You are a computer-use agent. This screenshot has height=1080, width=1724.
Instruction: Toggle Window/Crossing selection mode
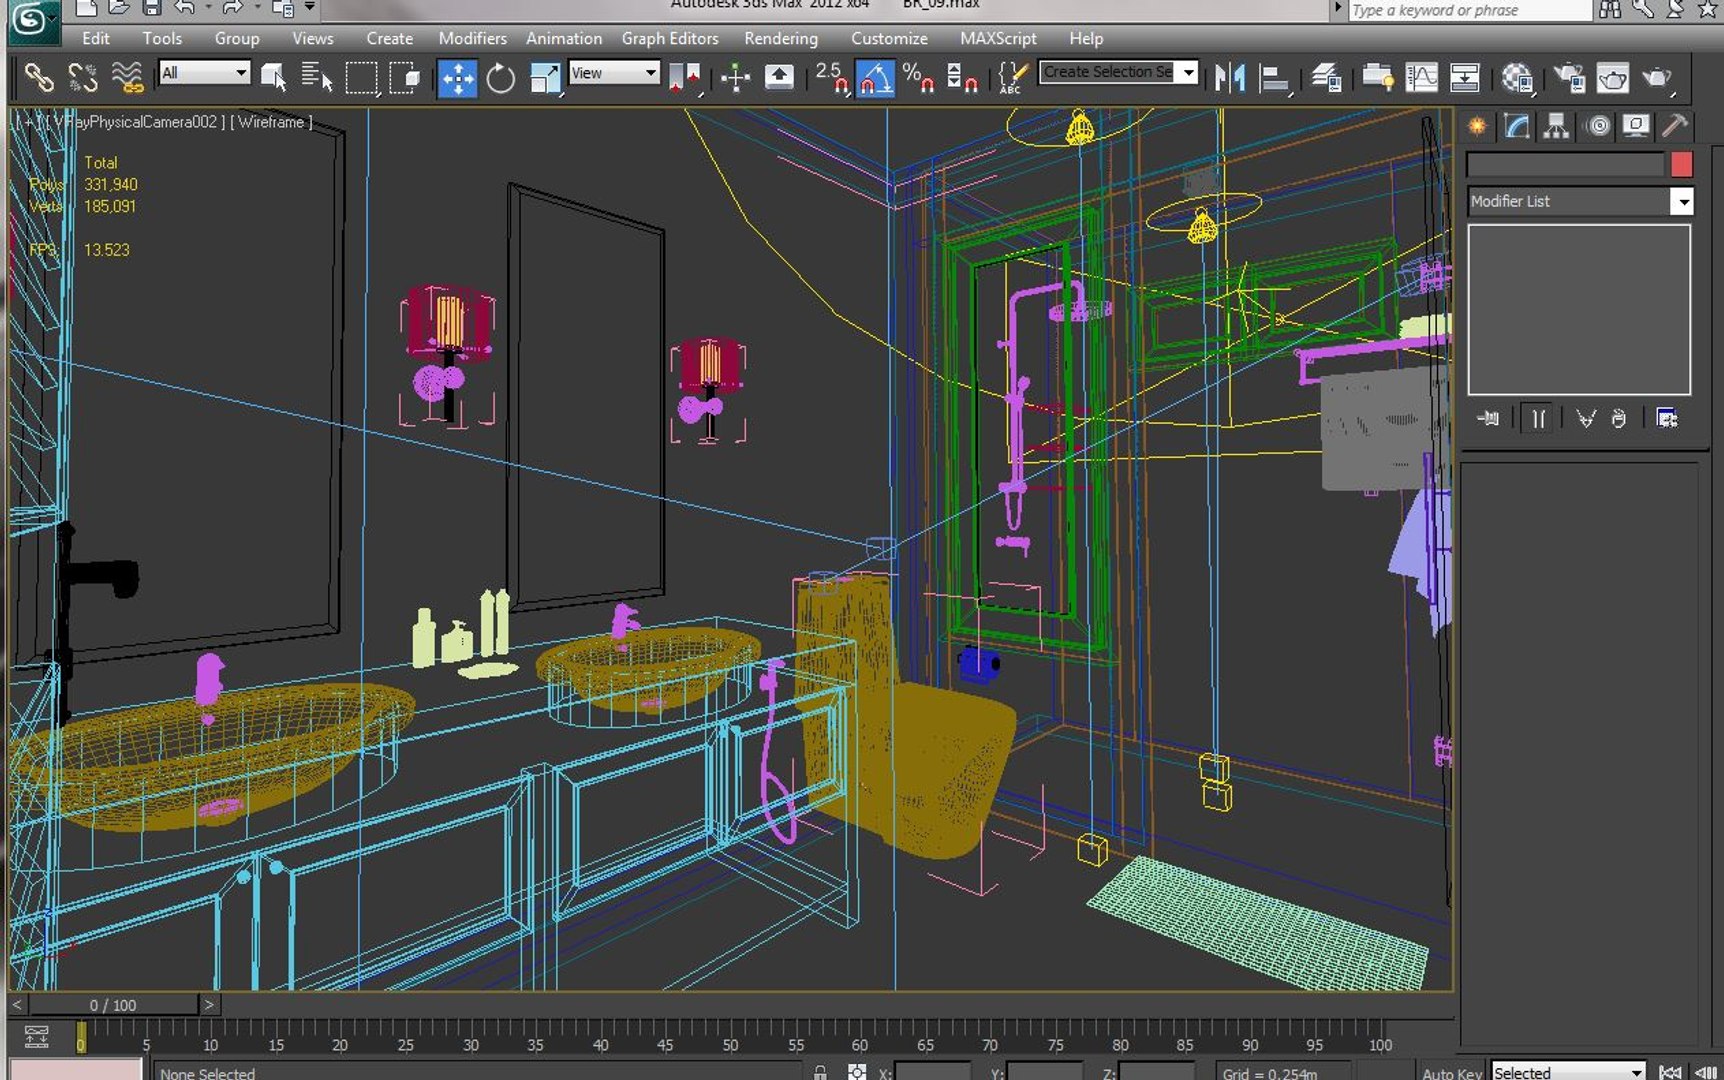[x=405, y=77]
